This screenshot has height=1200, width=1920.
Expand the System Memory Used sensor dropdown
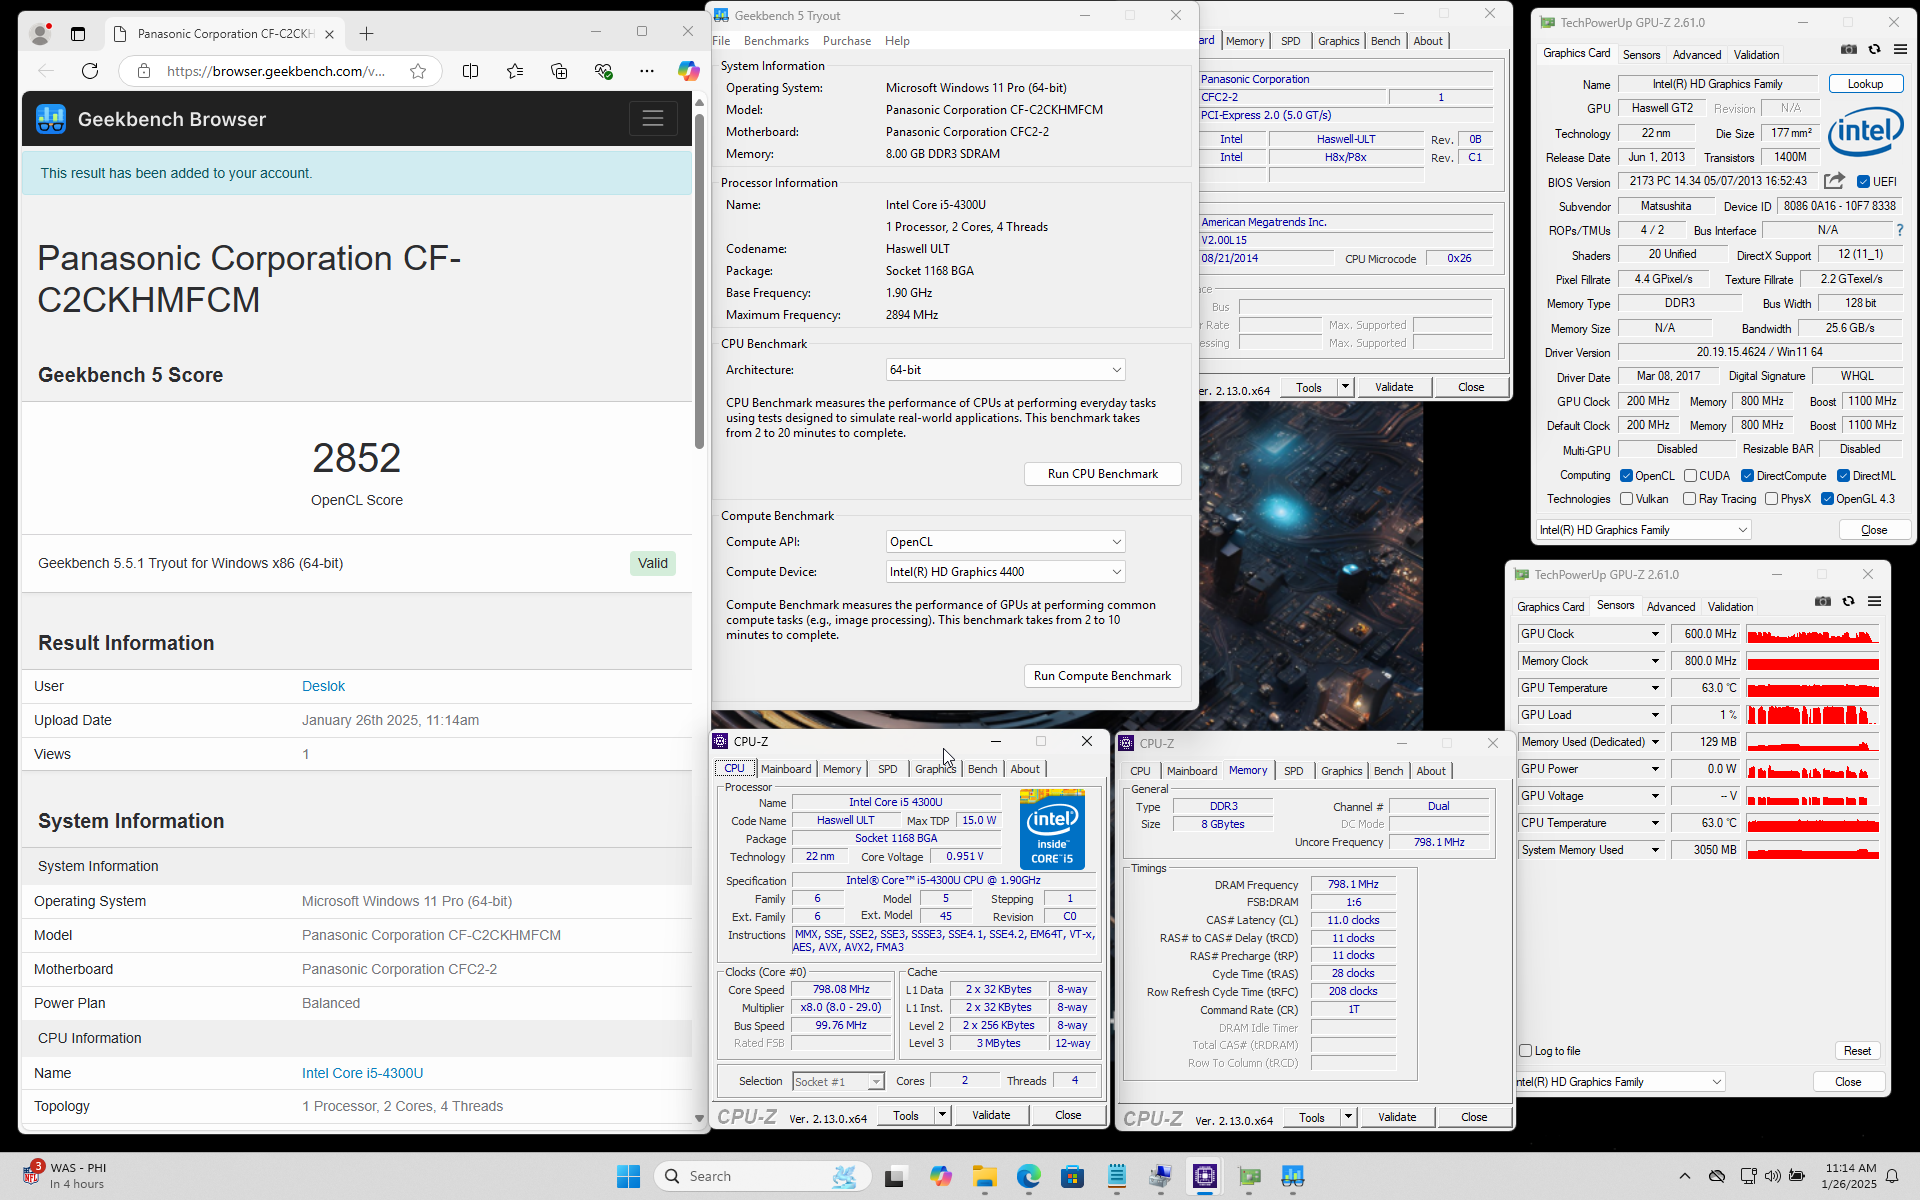point(1655,850)
